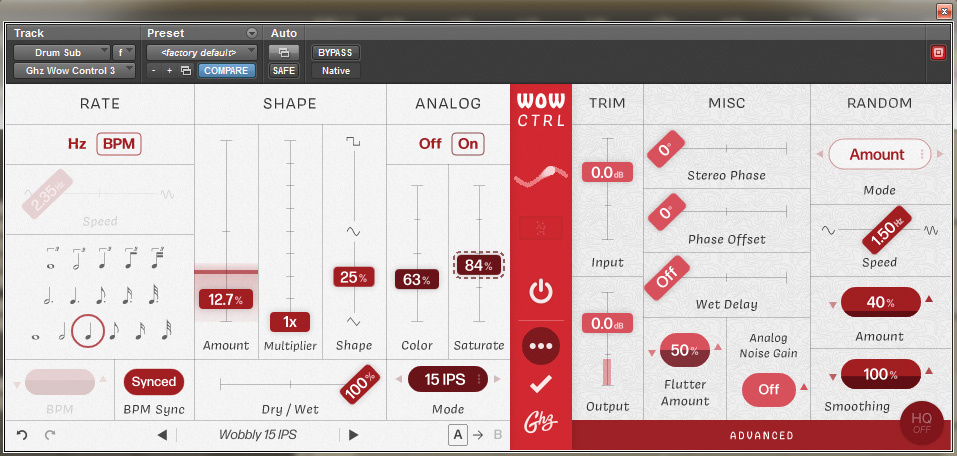Screen dimensions: 957x456
Task: Click the wow waveform display icon
Action: click(x=541, y=176)
